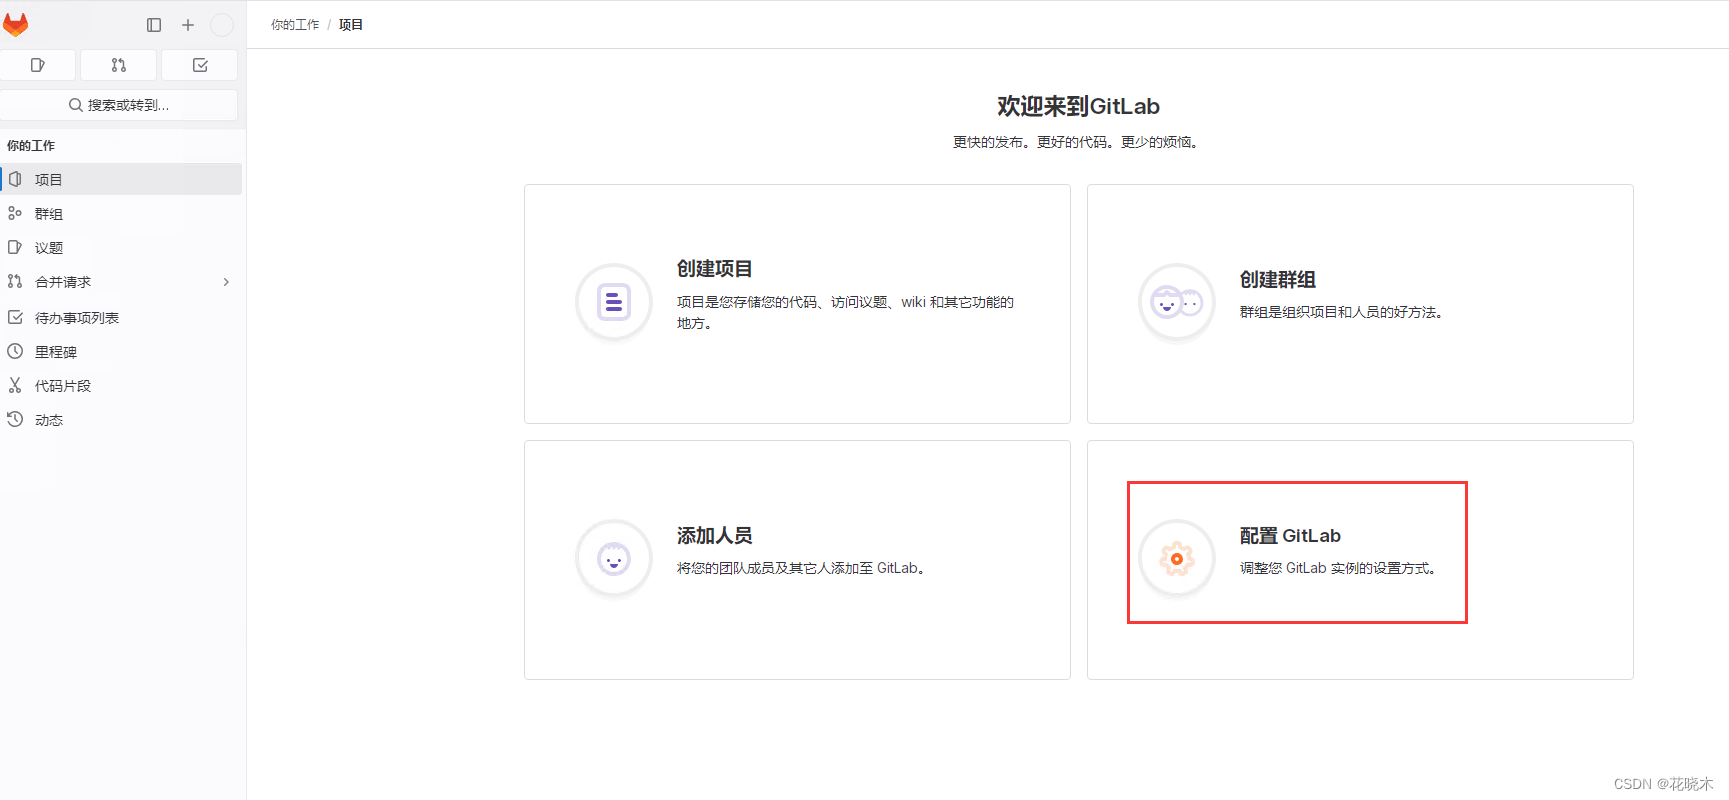Click the 创建项目 card title
The width and height of the screenshot is (1729, 800).
714,269
